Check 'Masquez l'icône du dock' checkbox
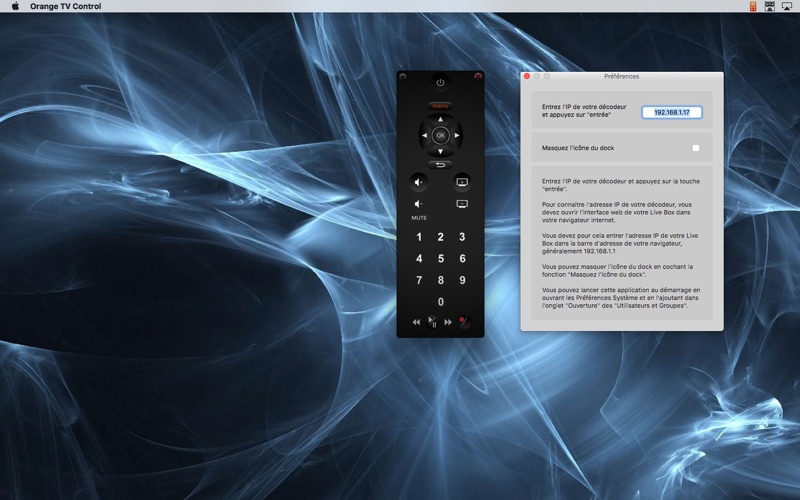The width and height of the screenshot is (800, 500). click(x=695, y=148)
